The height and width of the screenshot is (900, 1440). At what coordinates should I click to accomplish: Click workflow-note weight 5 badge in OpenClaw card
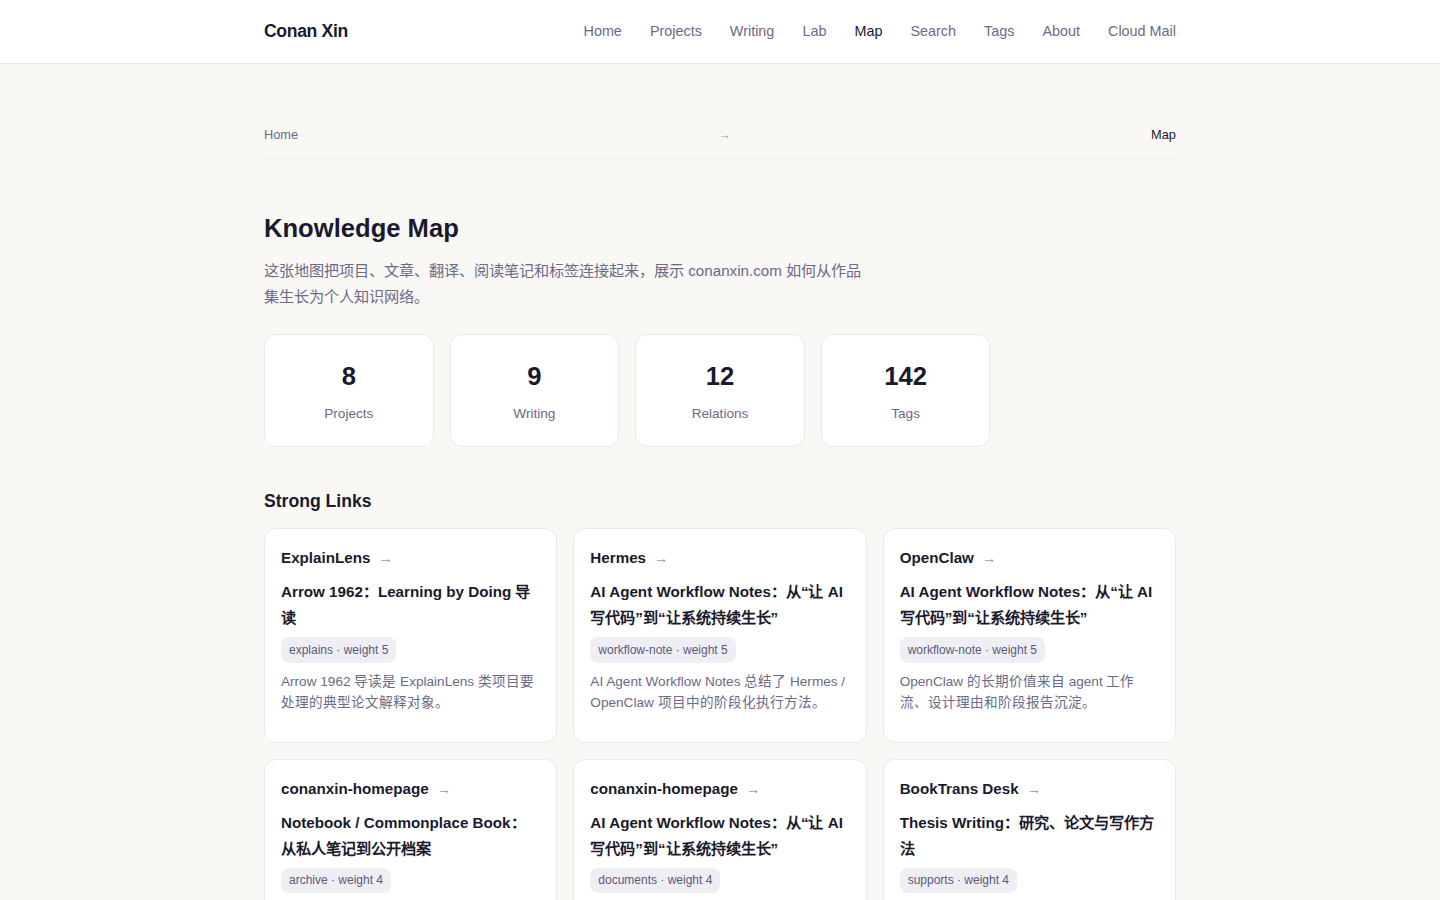[x=972, y=650]
